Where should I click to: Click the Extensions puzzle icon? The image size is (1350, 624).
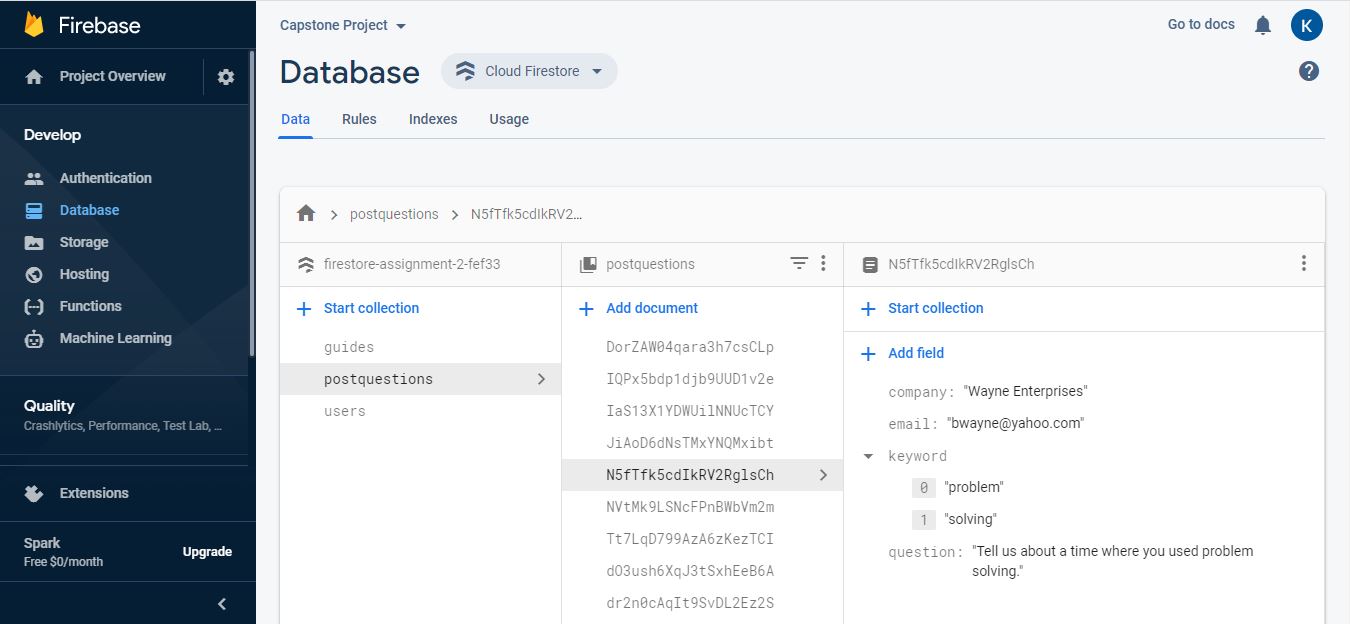tap(34, 493)
